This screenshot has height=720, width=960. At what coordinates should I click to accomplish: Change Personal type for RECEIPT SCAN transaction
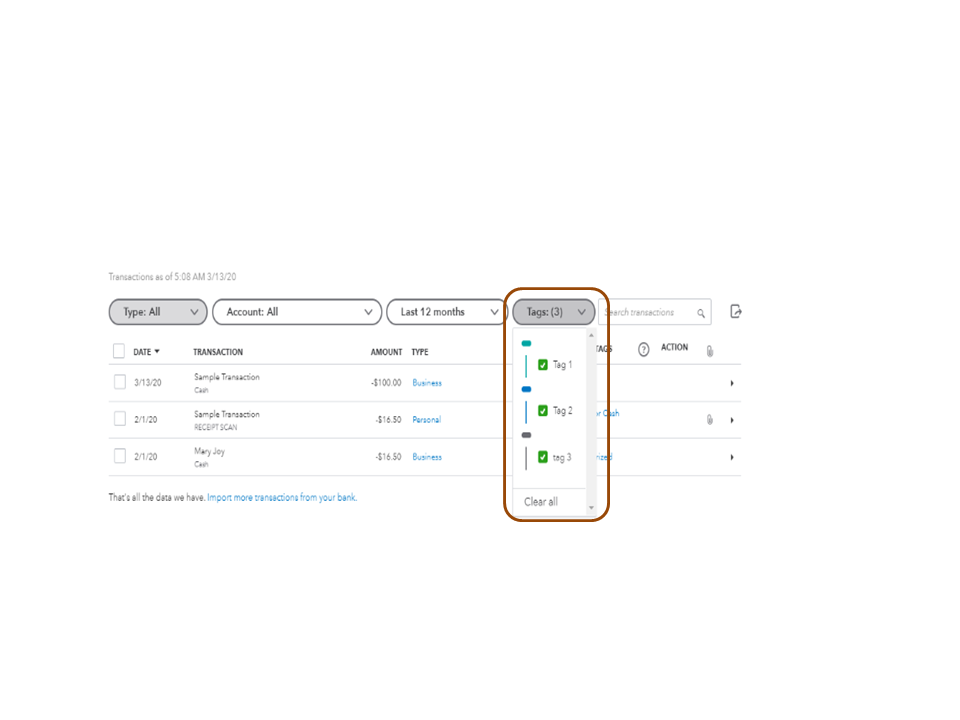pyautogui.click(x=426, y=419)
